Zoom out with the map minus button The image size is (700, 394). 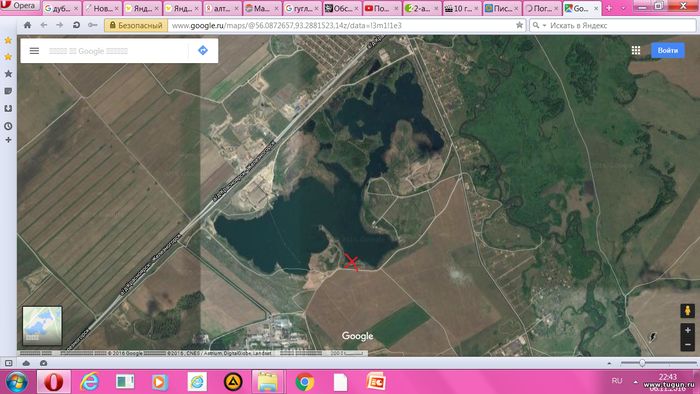[x=688, y=344]
